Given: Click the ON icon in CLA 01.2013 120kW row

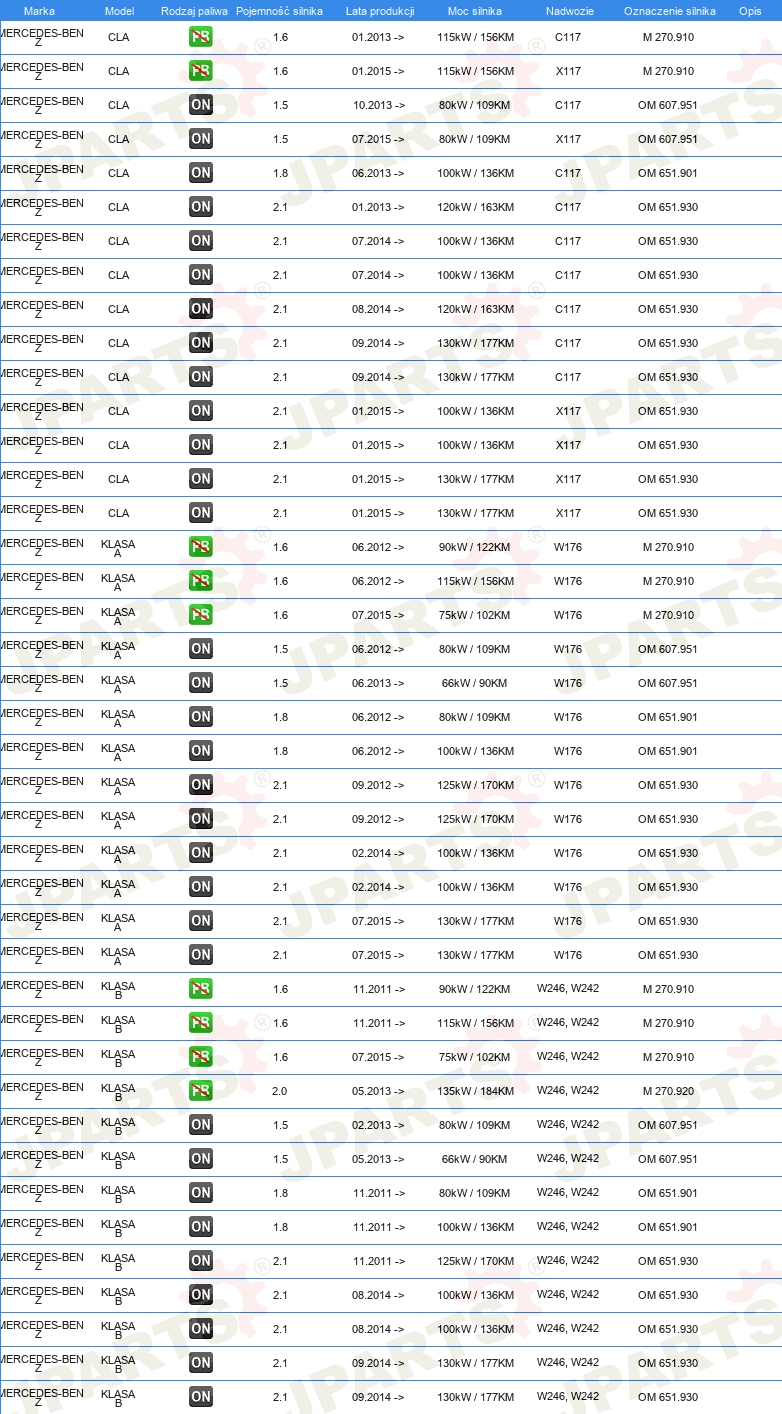Looking at the screenshot, I should 201,207.
